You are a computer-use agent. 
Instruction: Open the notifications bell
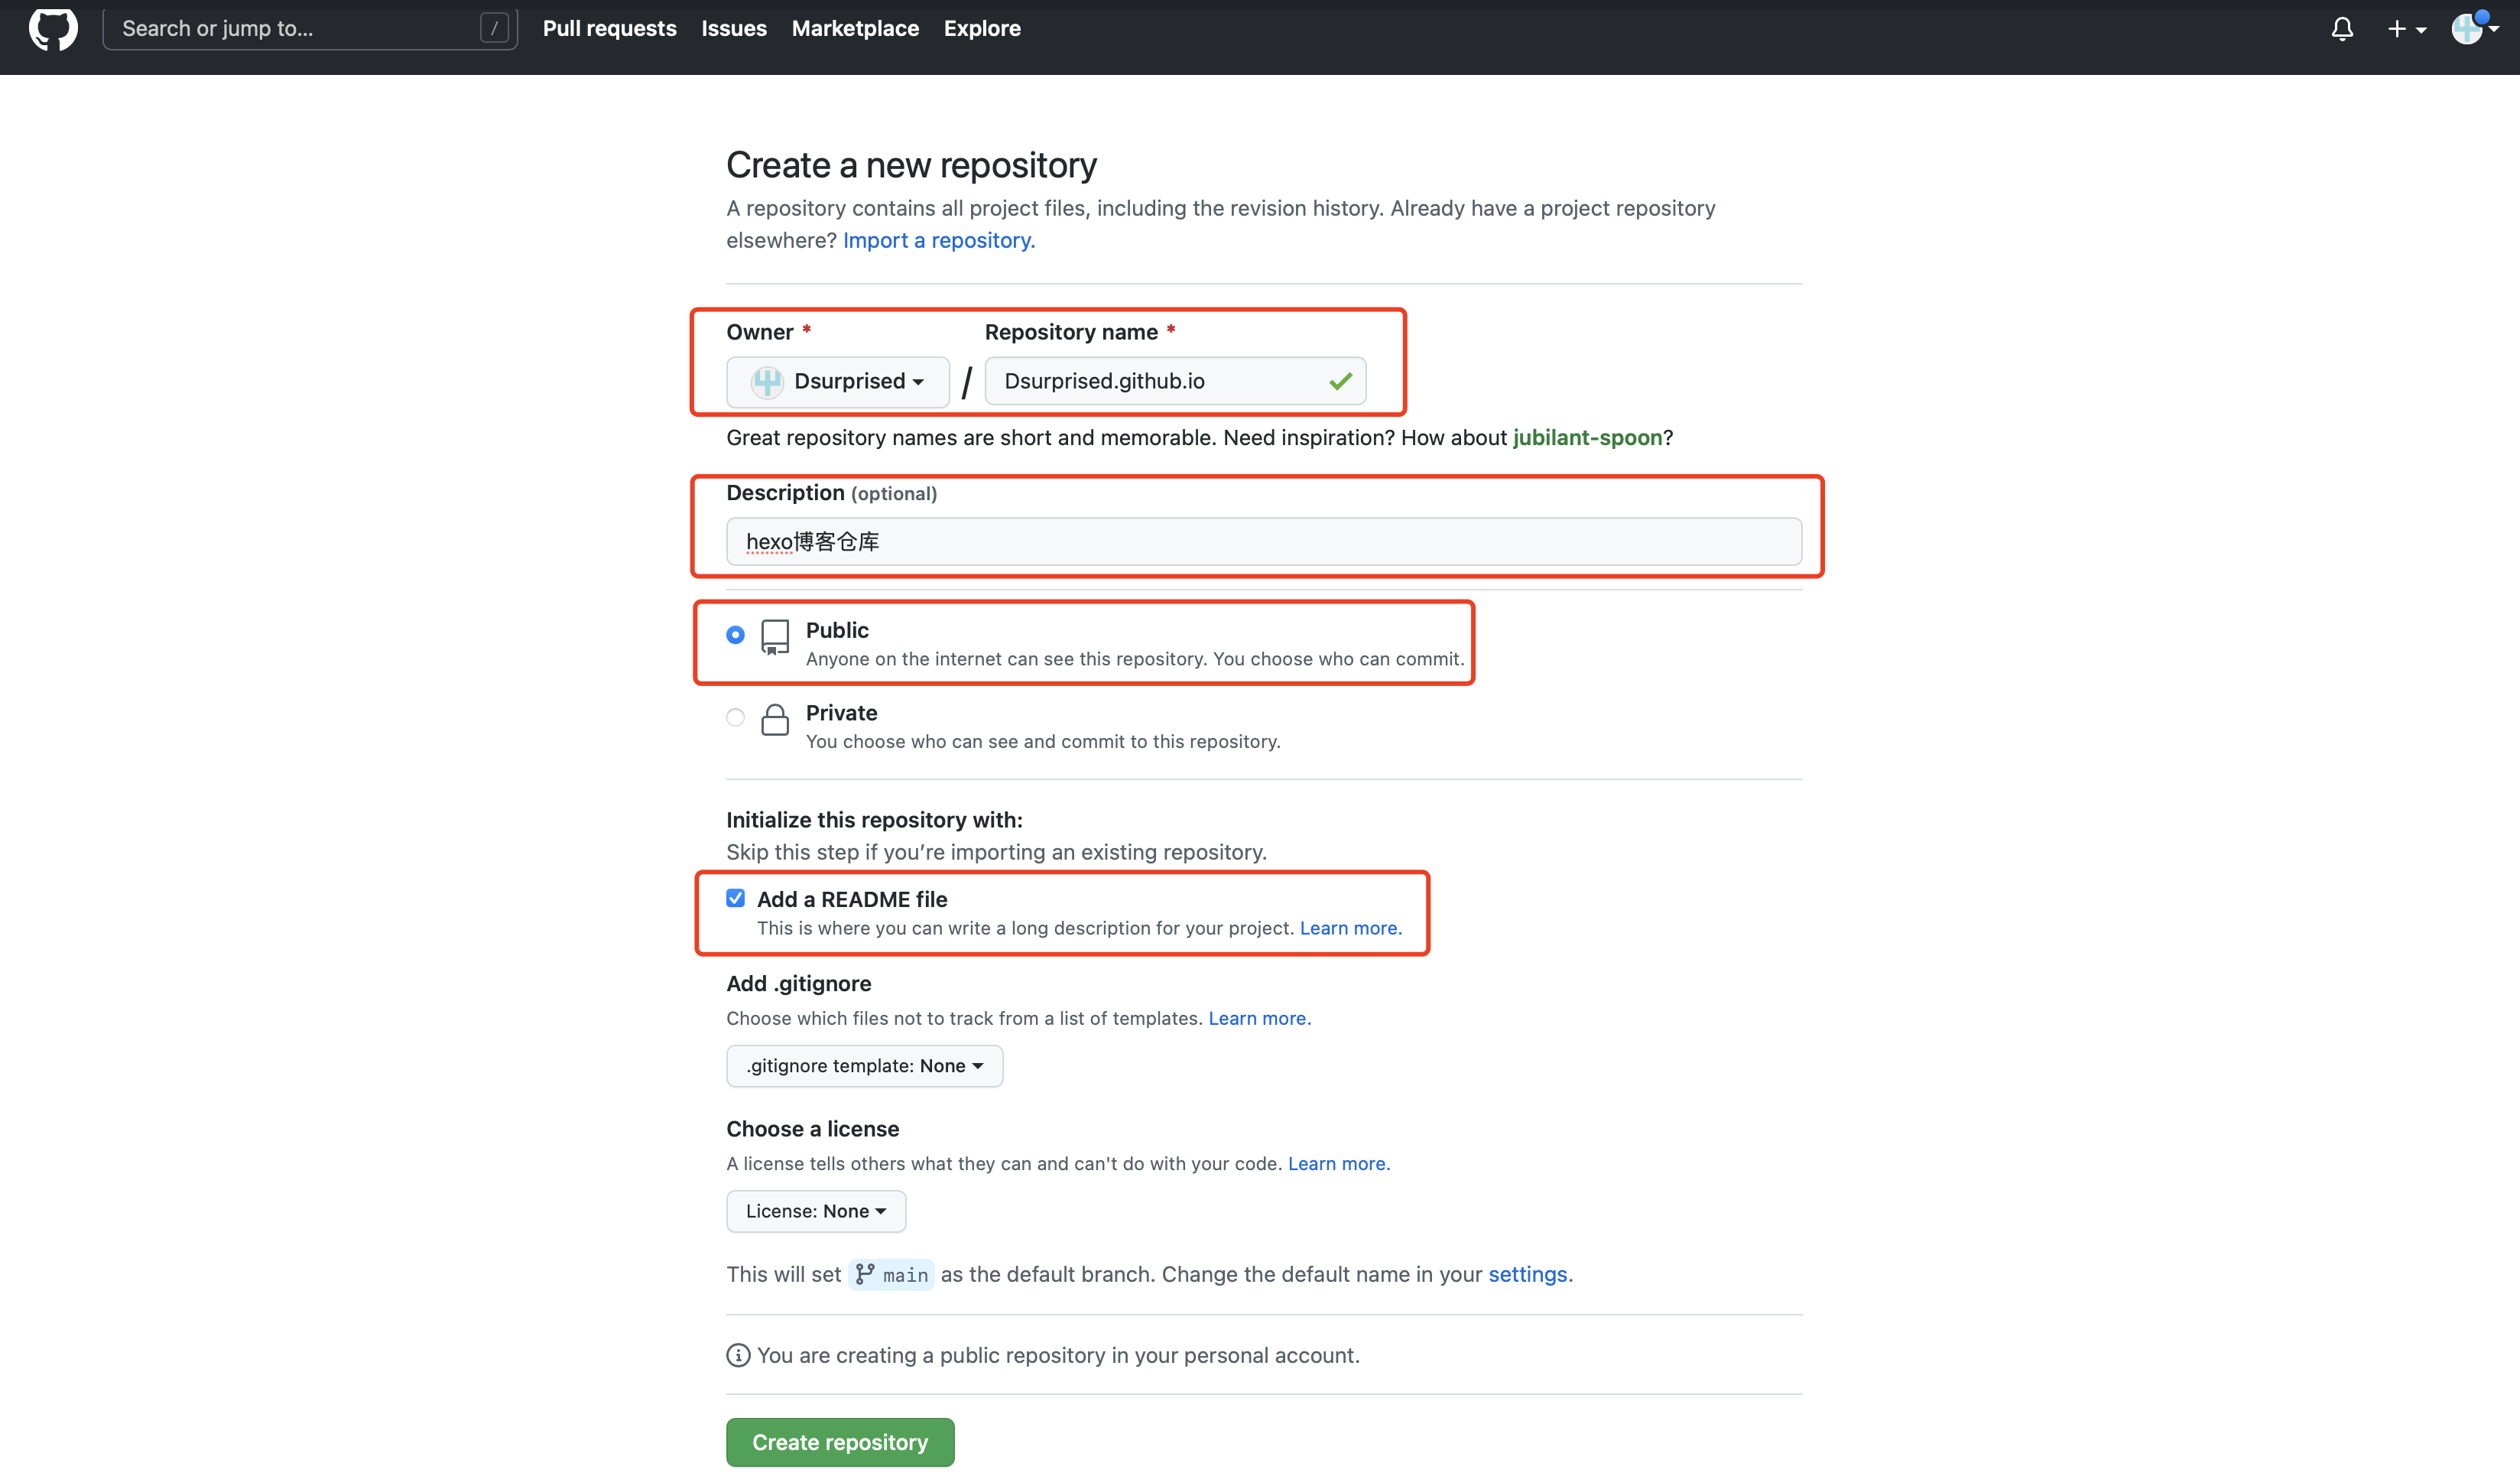pyautogui.click(x=2341, y=29)
